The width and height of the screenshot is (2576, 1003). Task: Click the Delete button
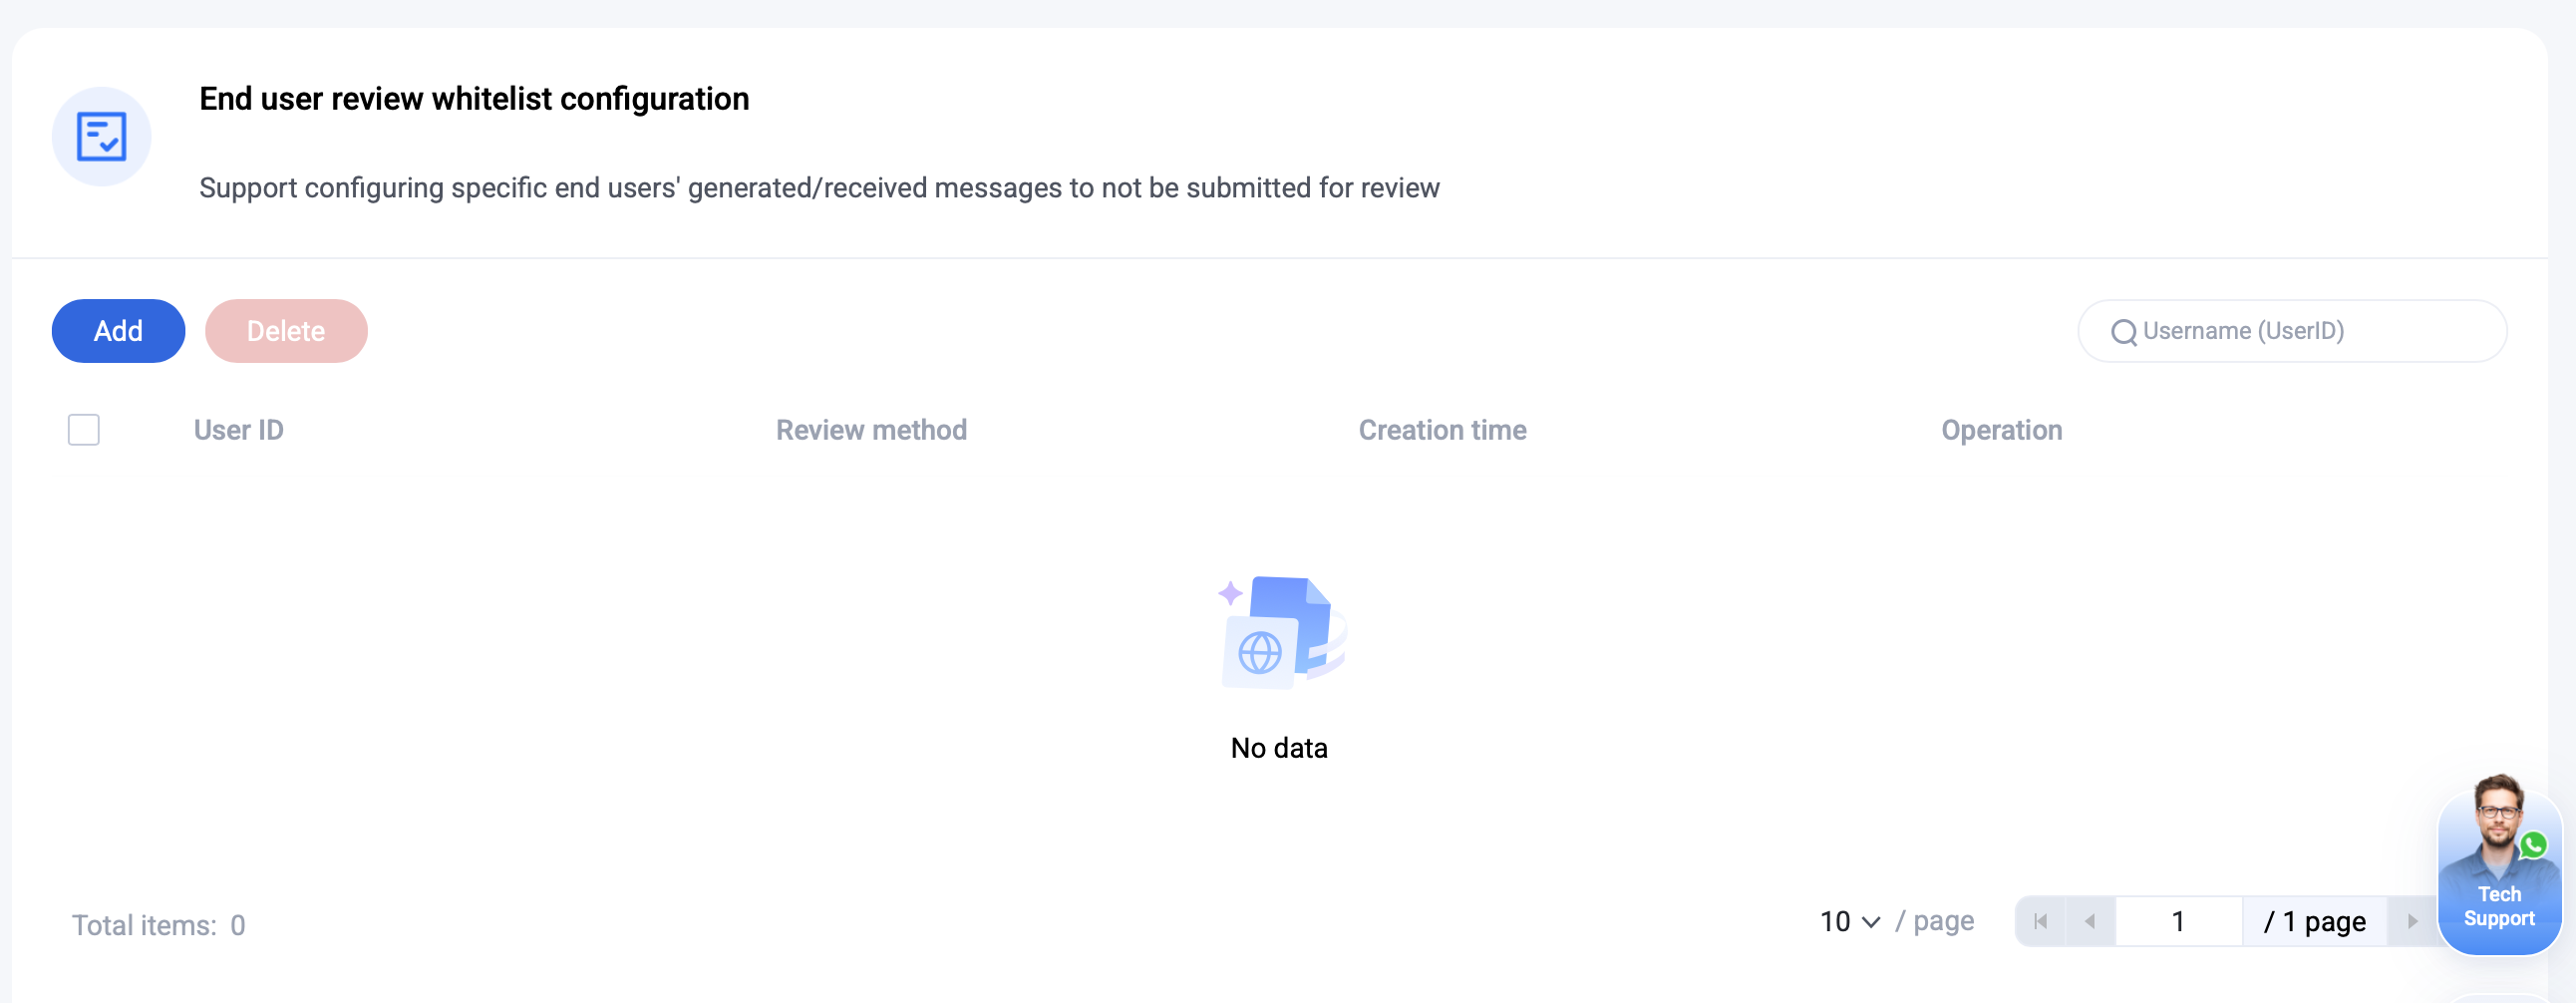[286, 331]
